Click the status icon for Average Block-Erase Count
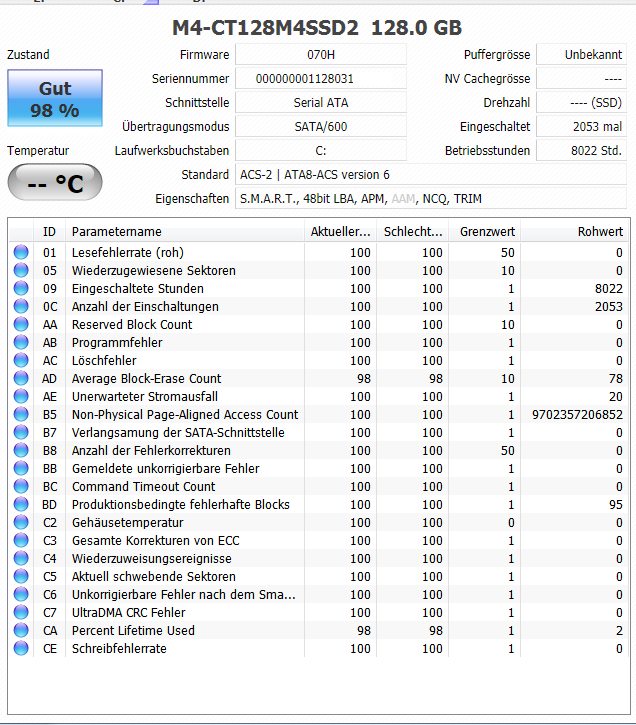636x725 pixels. (x=21, y=378)
